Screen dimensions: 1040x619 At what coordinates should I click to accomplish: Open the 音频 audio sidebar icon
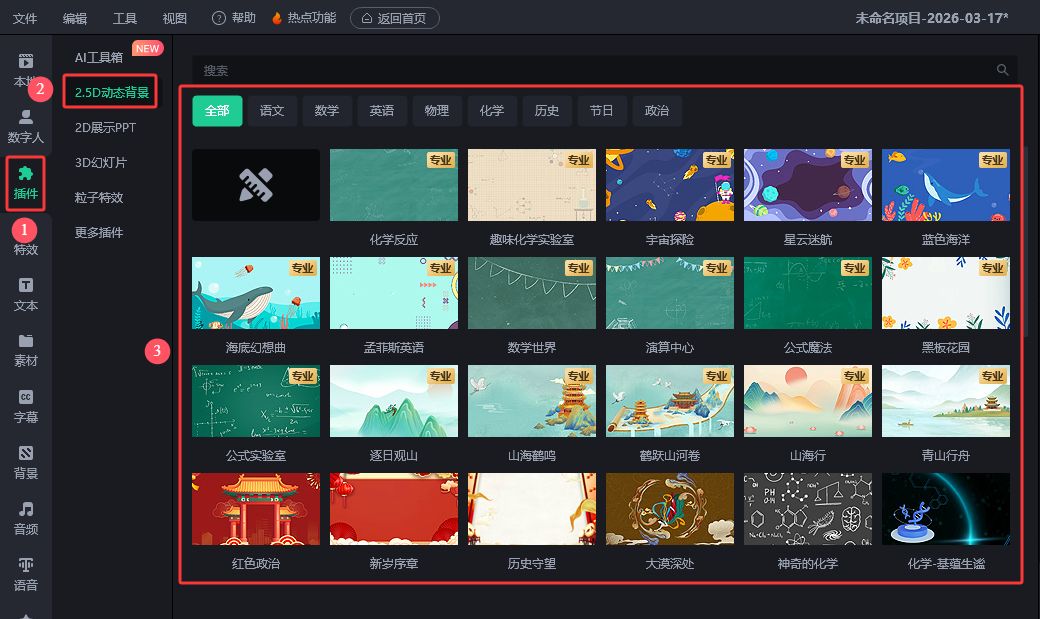(x=26, y=518)
